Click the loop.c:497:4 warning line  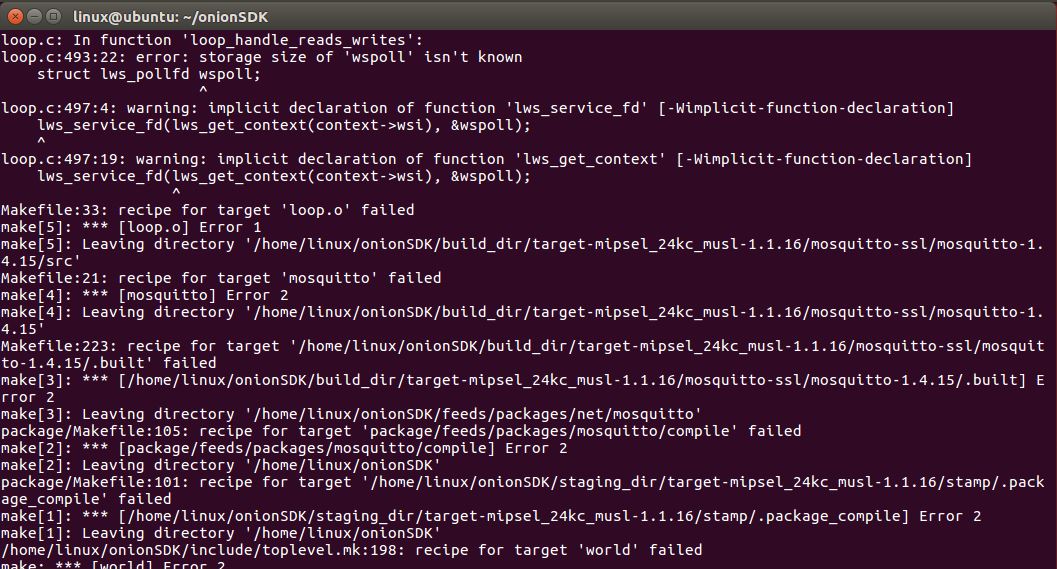coord(477,108)
